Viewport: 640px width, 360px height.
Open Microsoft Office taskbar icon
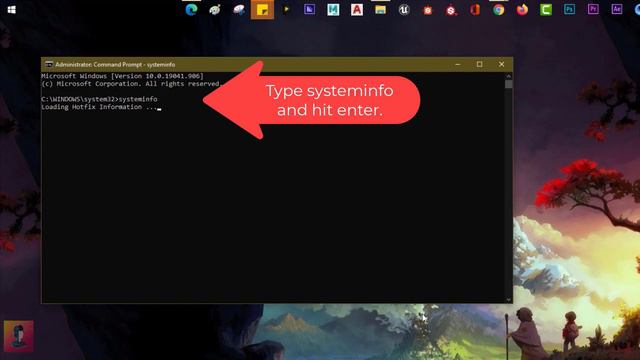(475, 9)
